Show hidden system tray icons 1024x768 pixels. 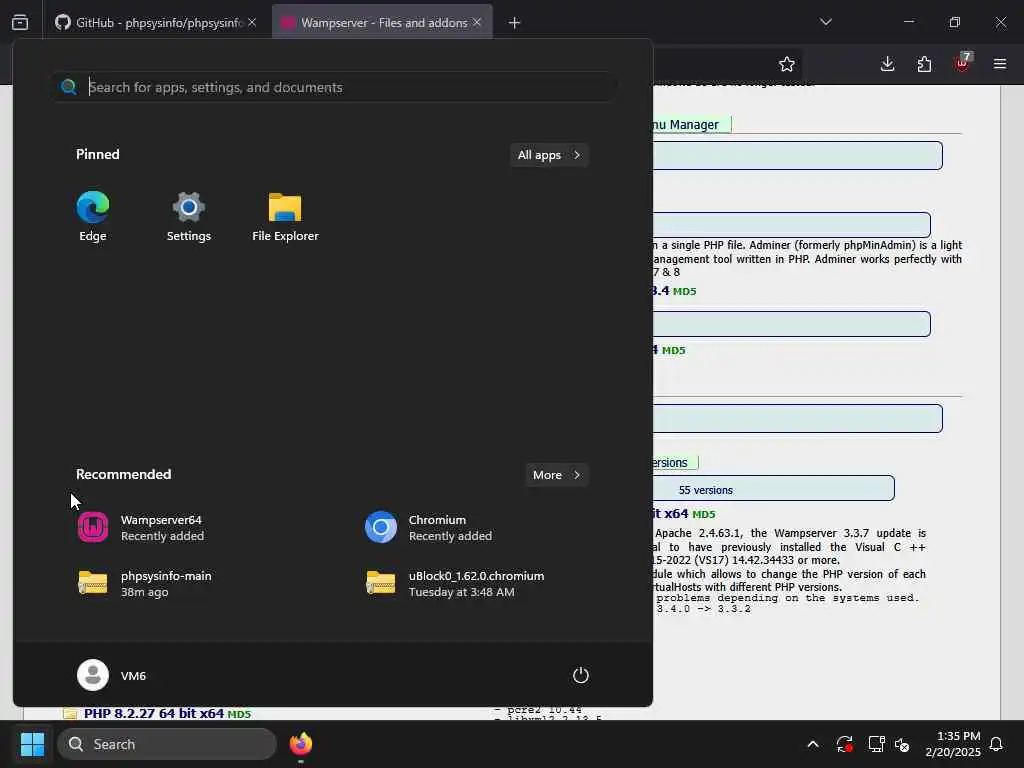pyautogui.click(x=813, y=744)
